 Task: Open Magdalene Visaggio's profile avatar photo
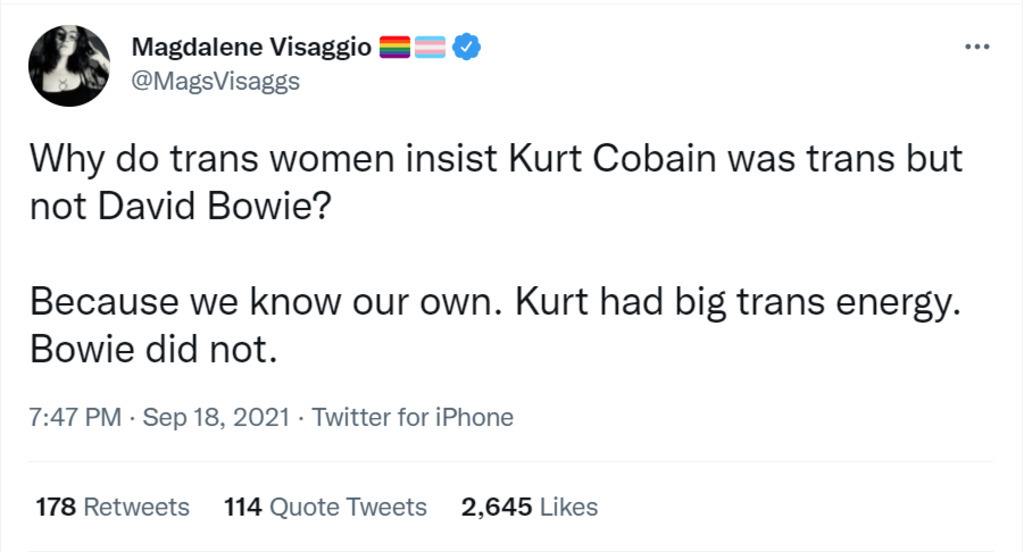(69, 65)
